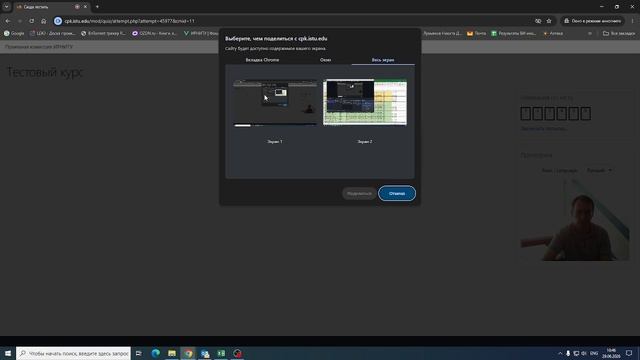The height and width of the screenshot is (360, 640).
Task: Click the Поделиться button in share dialog
Action: pyautogui.click(x=359, y=193)
